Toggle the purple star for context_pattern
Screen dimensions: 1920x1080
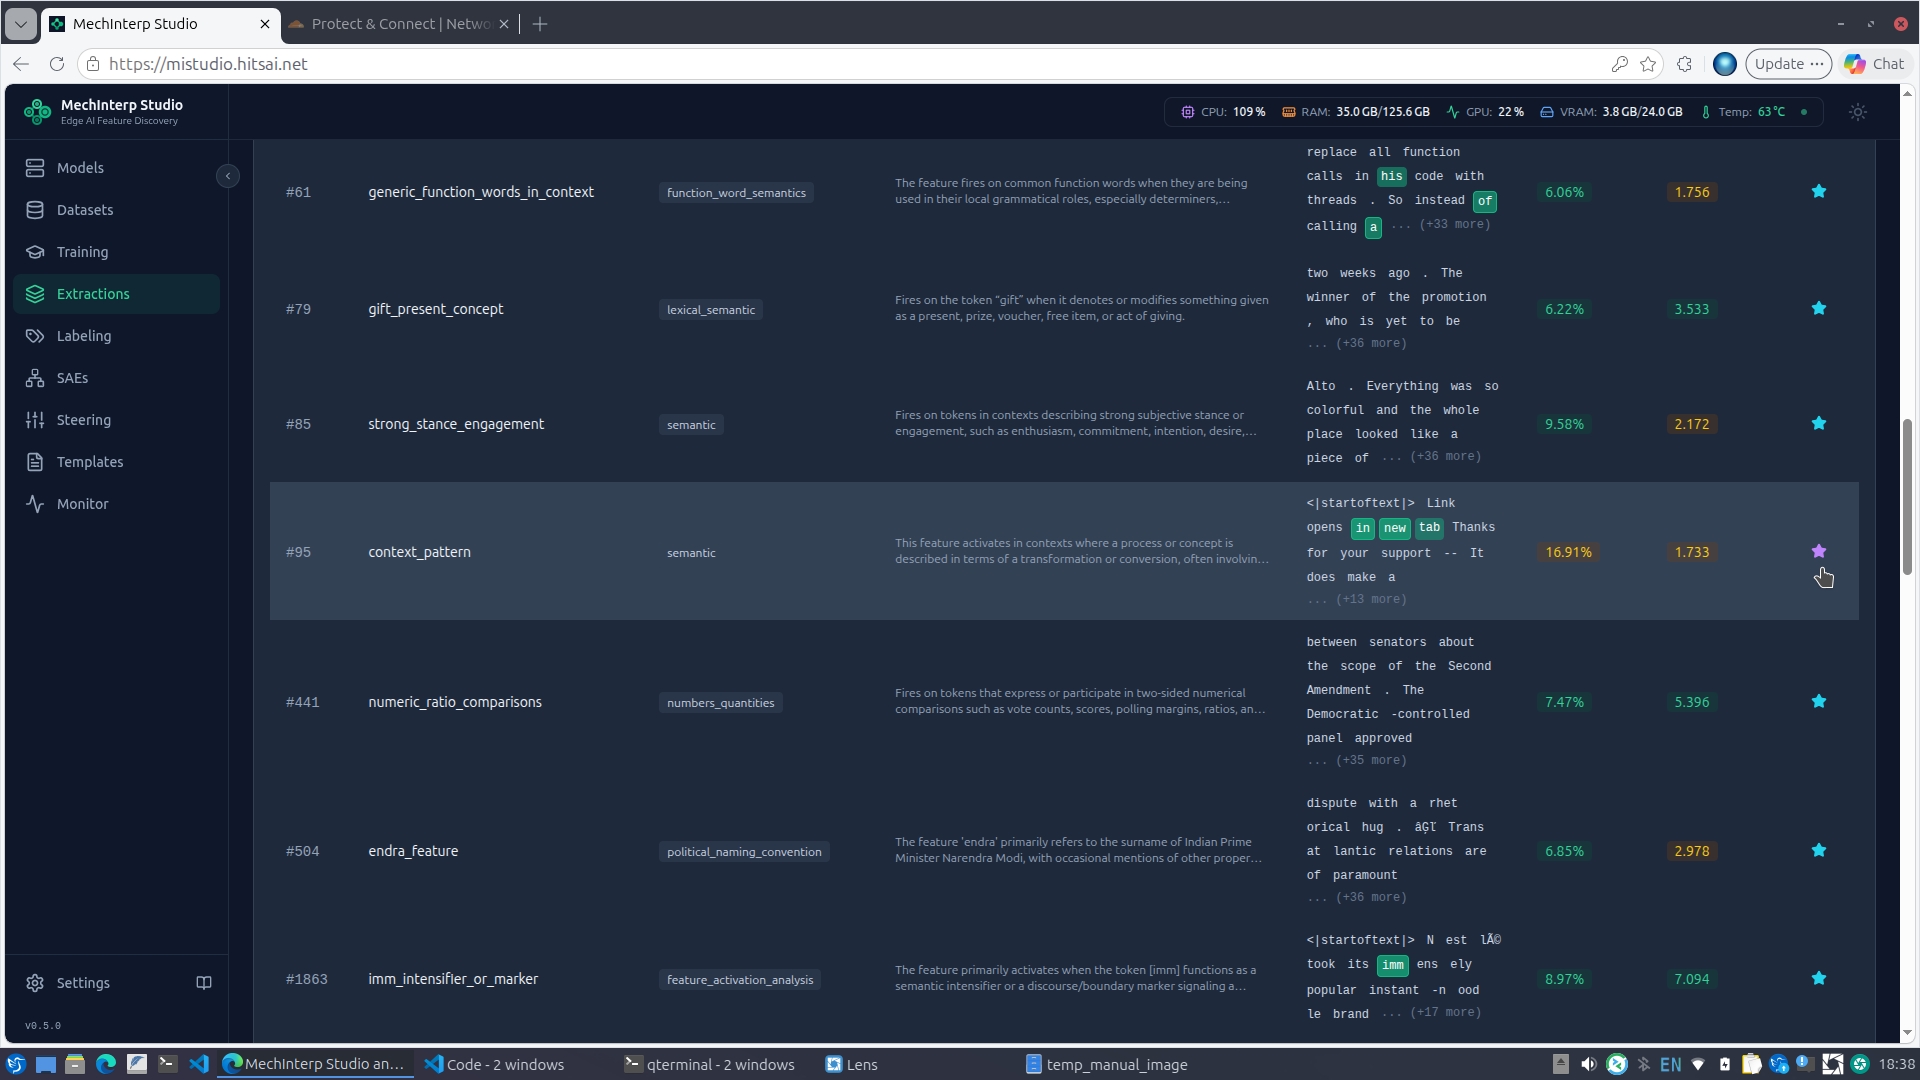1819,551
